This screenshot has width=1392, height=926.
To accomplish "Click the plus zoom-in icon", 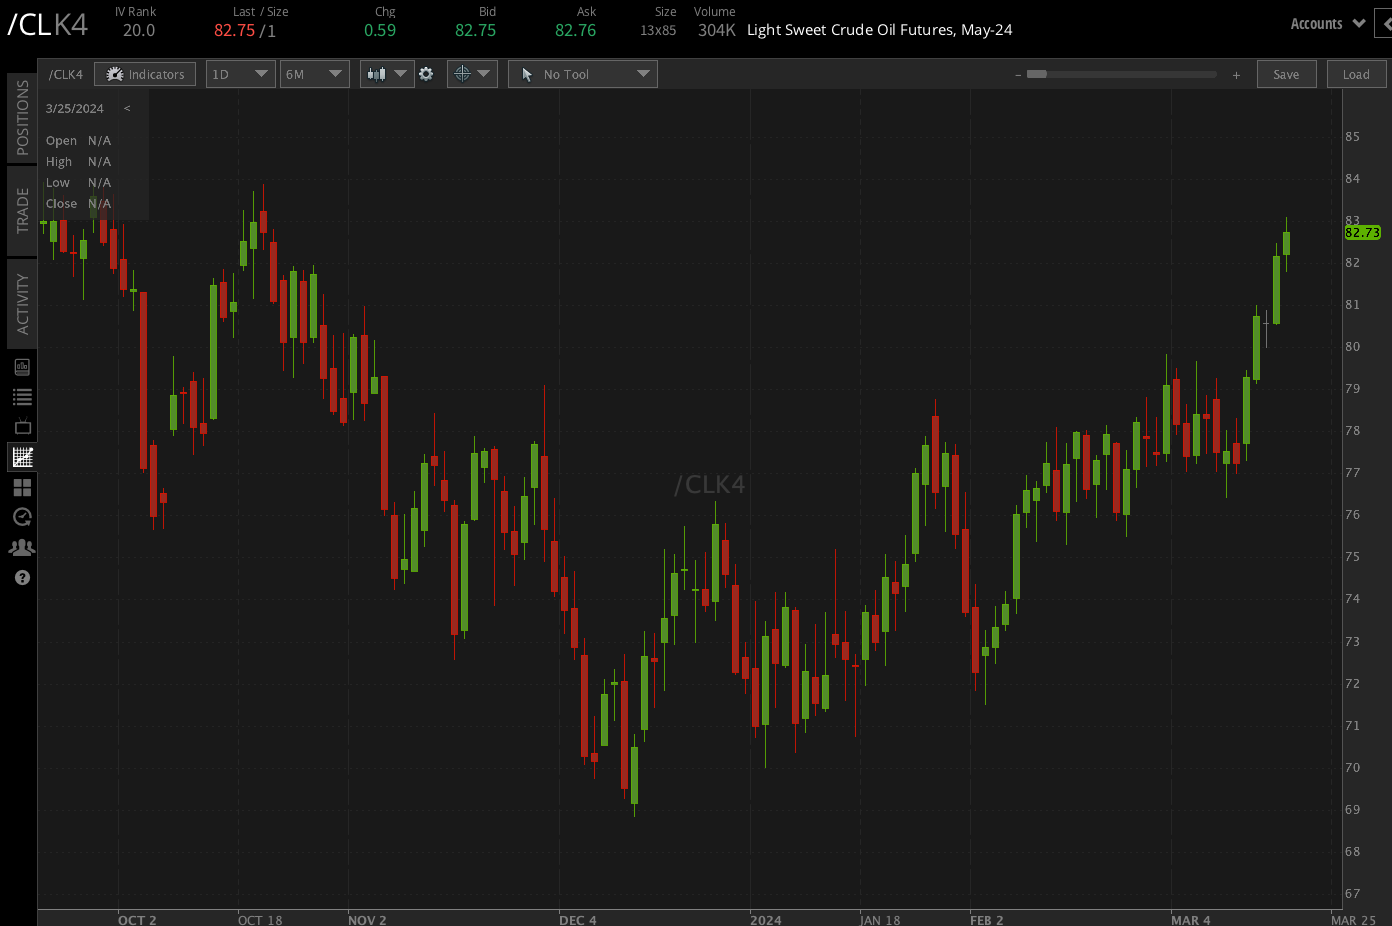I will (x=1236, y=75).
